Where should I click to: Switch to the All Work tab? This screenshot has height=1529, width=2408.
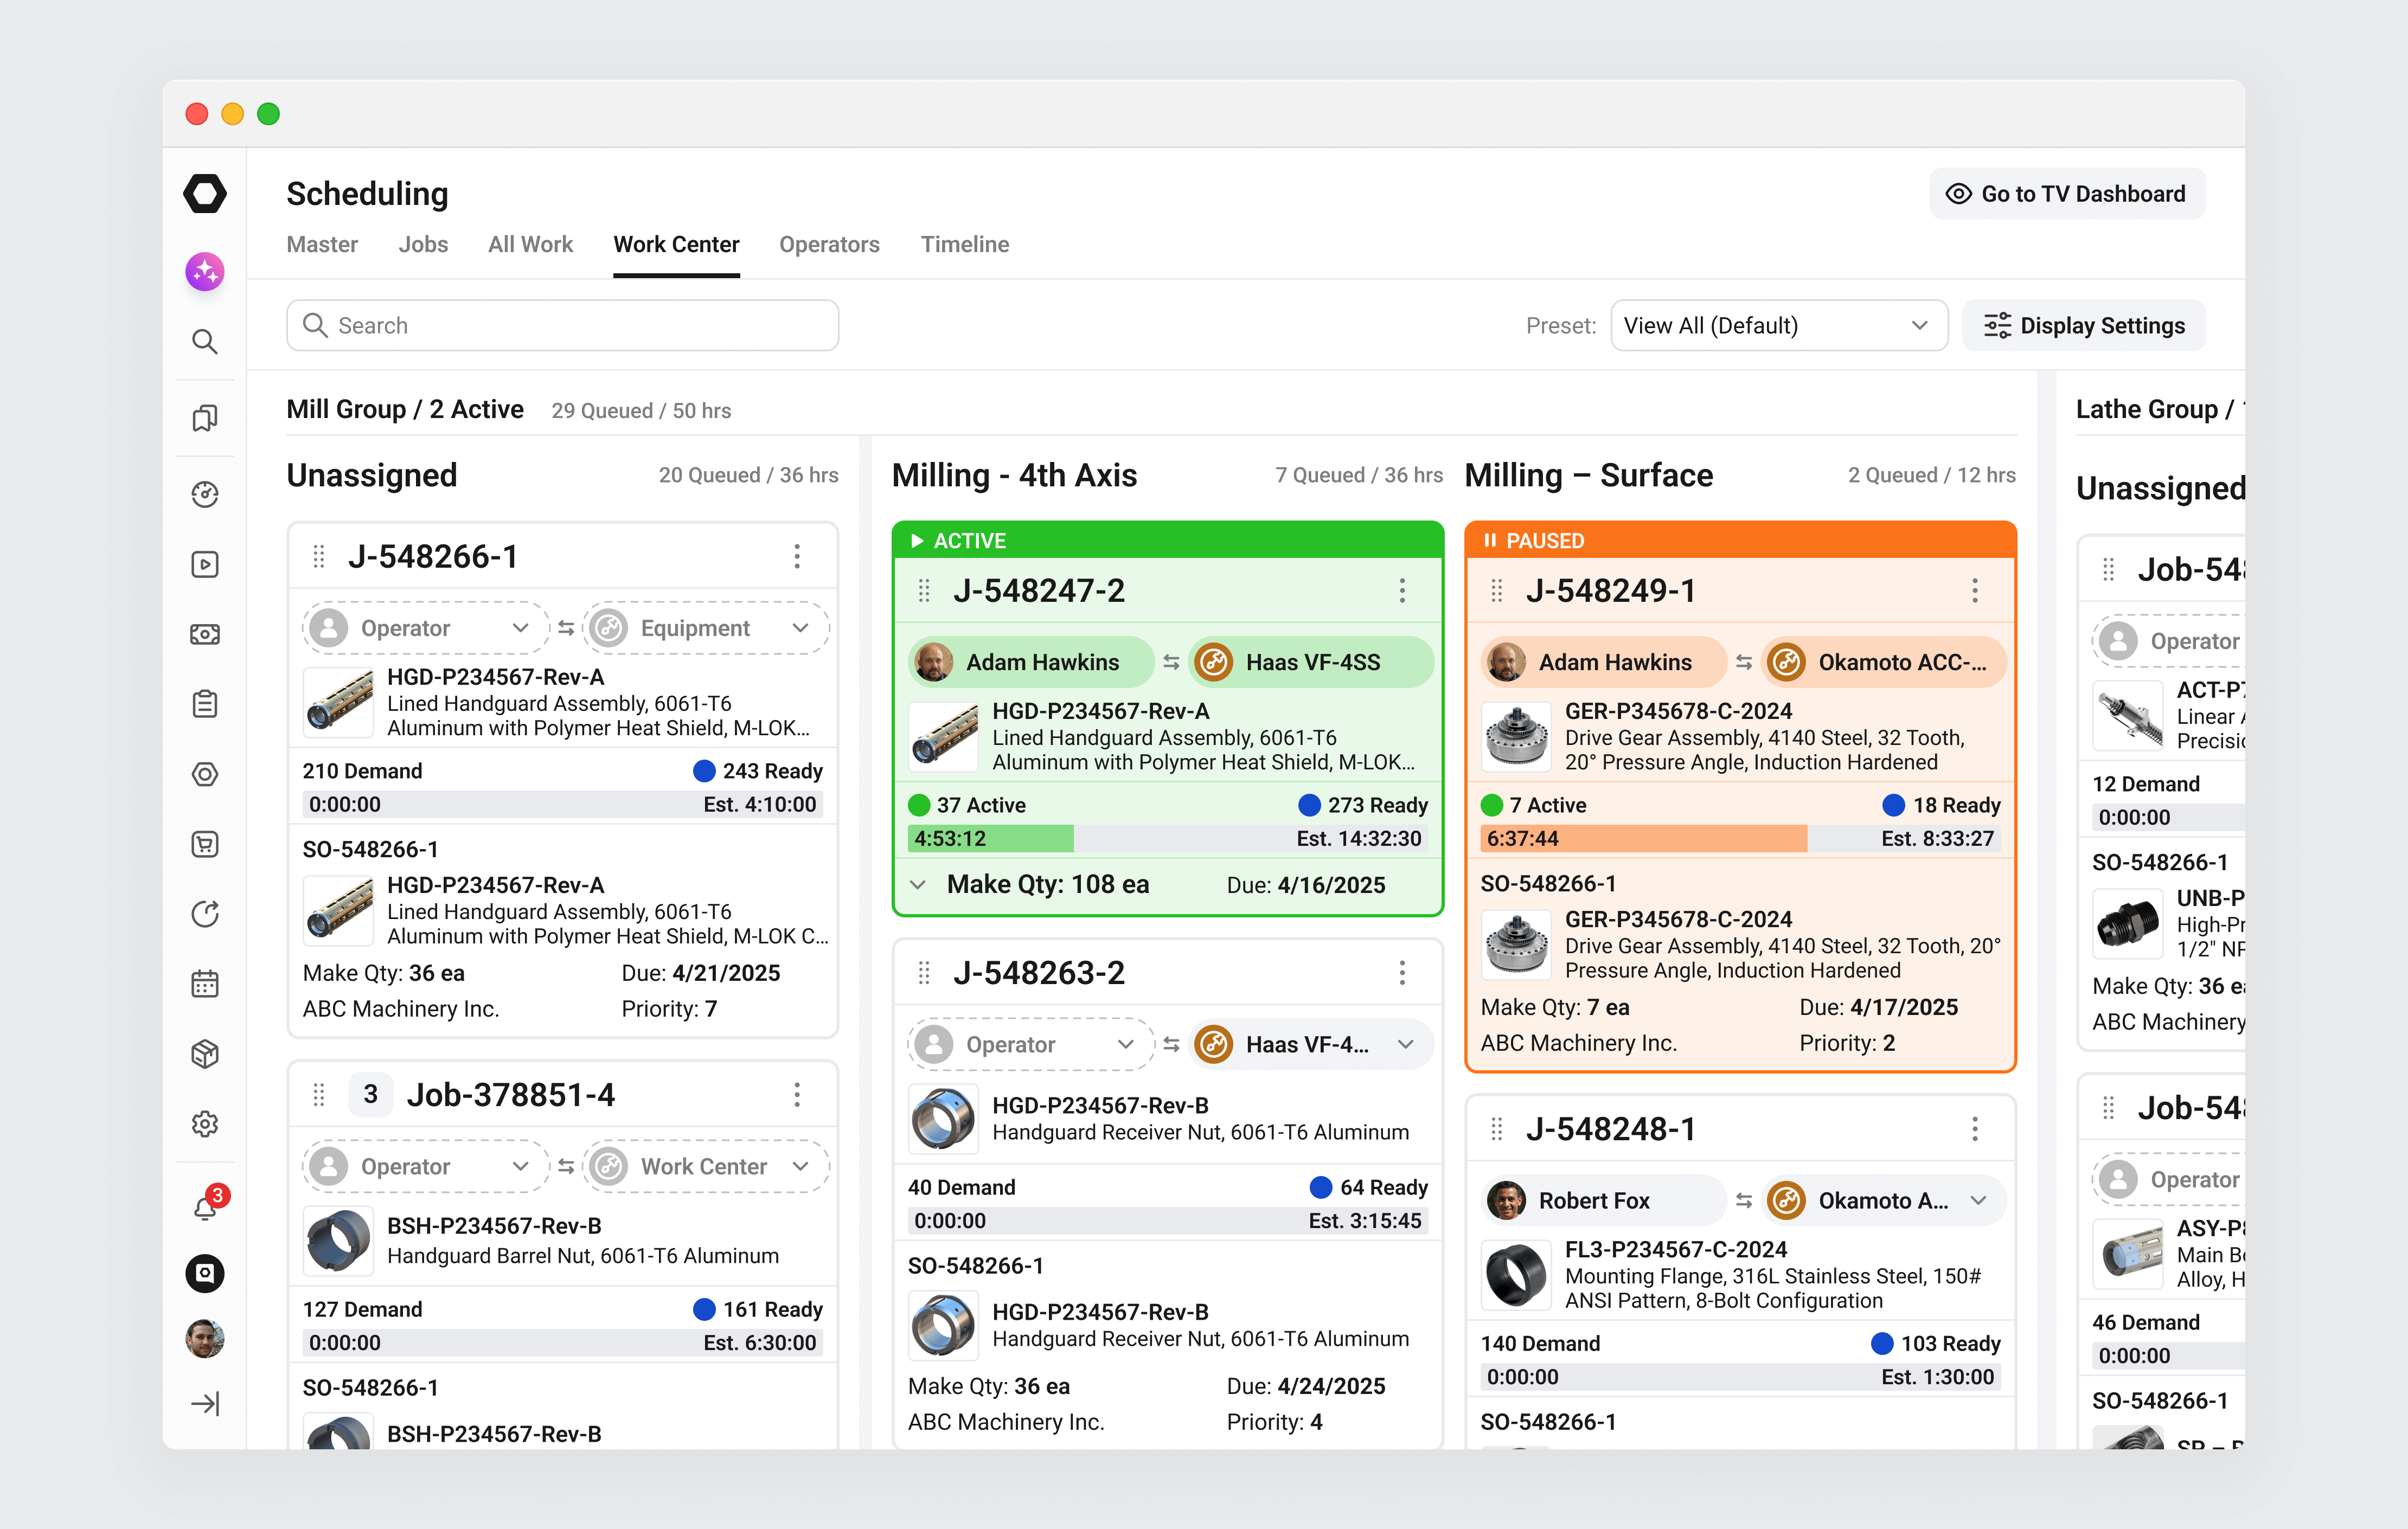point(530,244)
